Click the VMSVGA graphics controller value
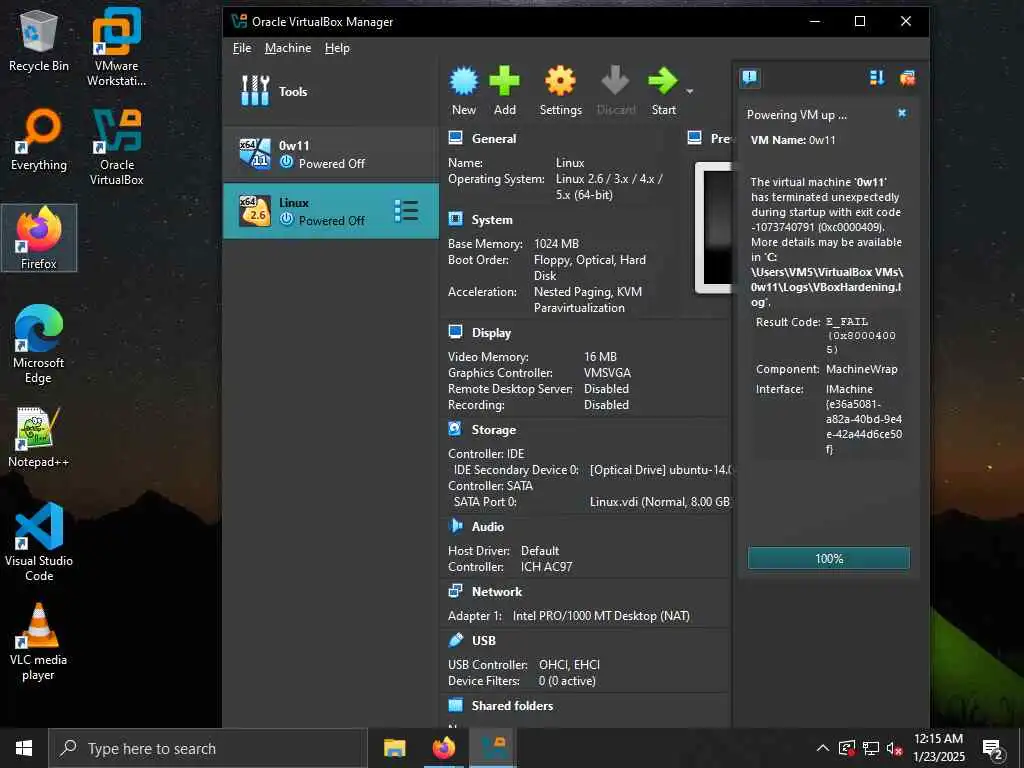This screenshot has width=1024, height=768. [x=607, y=373]
